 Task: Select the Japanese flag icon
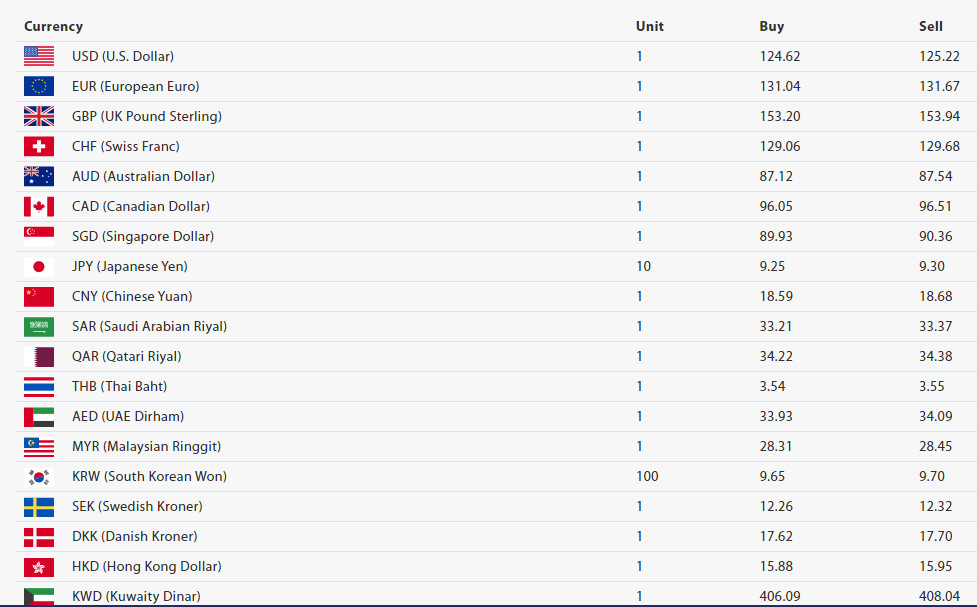click(39, 267)
